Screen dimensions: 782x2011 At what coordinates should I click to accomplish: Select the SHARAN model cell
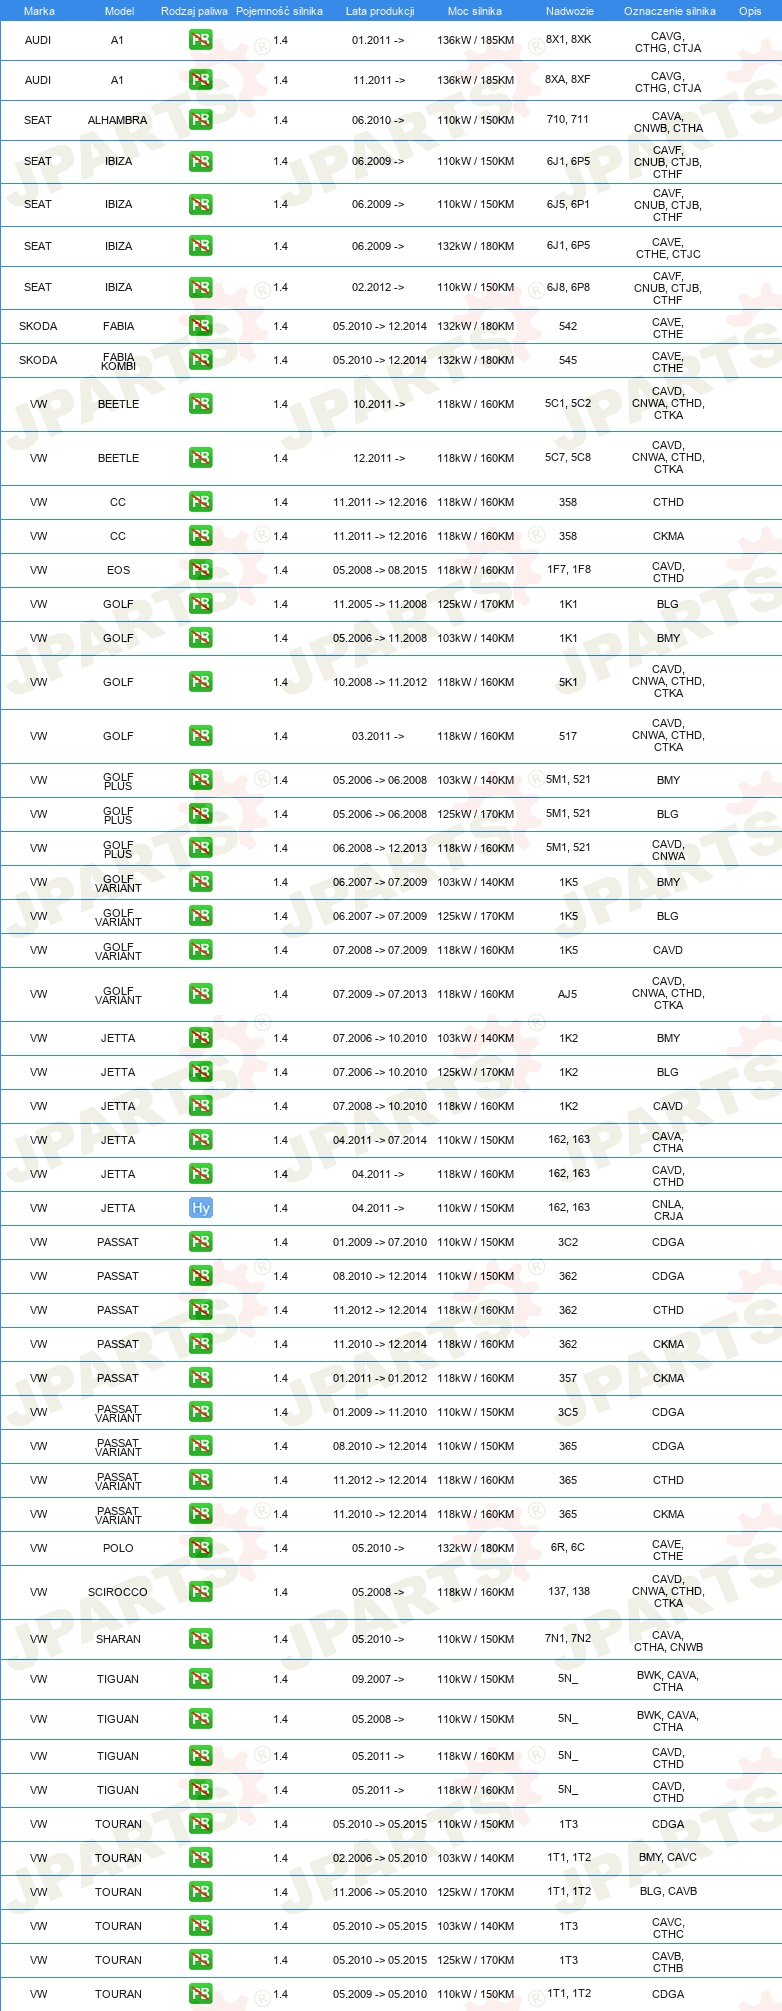(x=118, y=1639)
